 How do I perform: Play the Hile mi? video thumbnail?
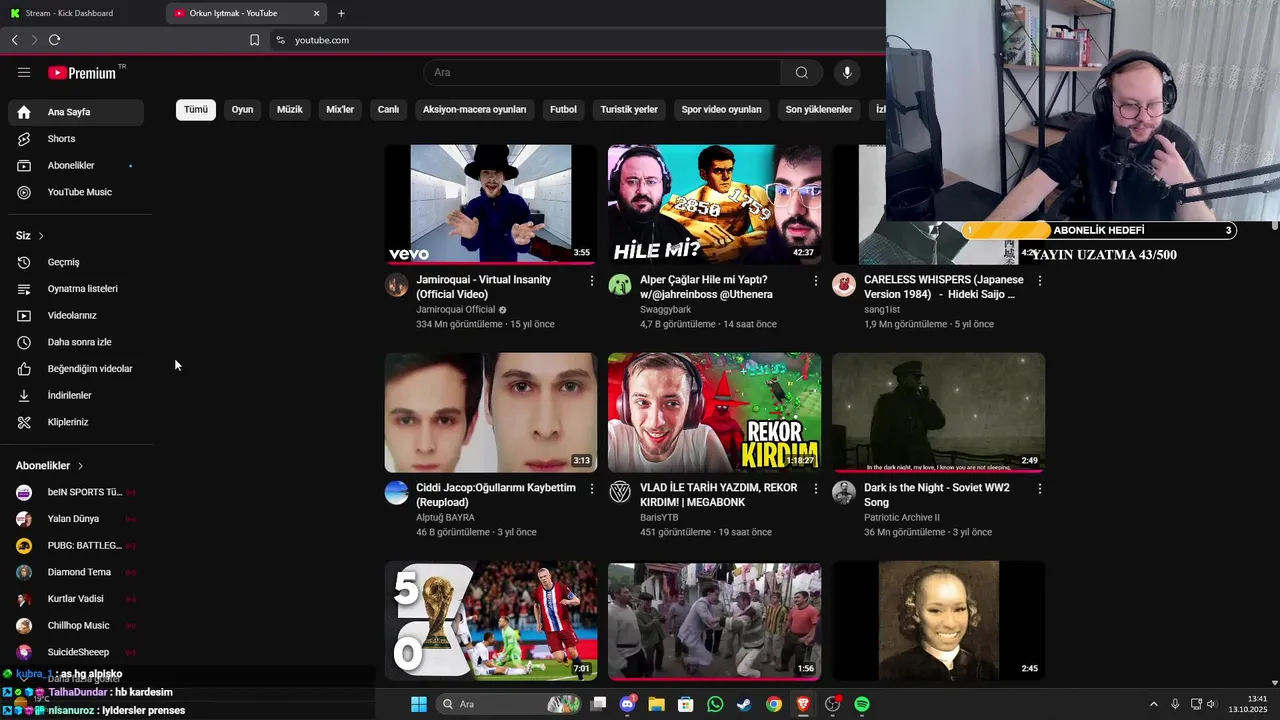click(x=714, y=205)
